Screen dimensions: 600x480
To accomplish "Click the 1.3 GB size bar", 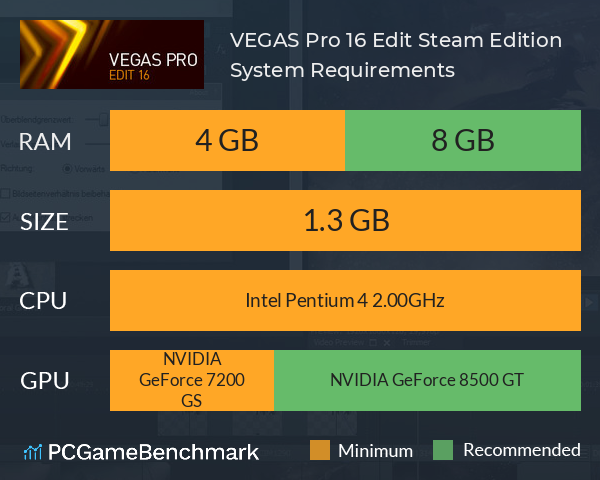I will 345,221.
